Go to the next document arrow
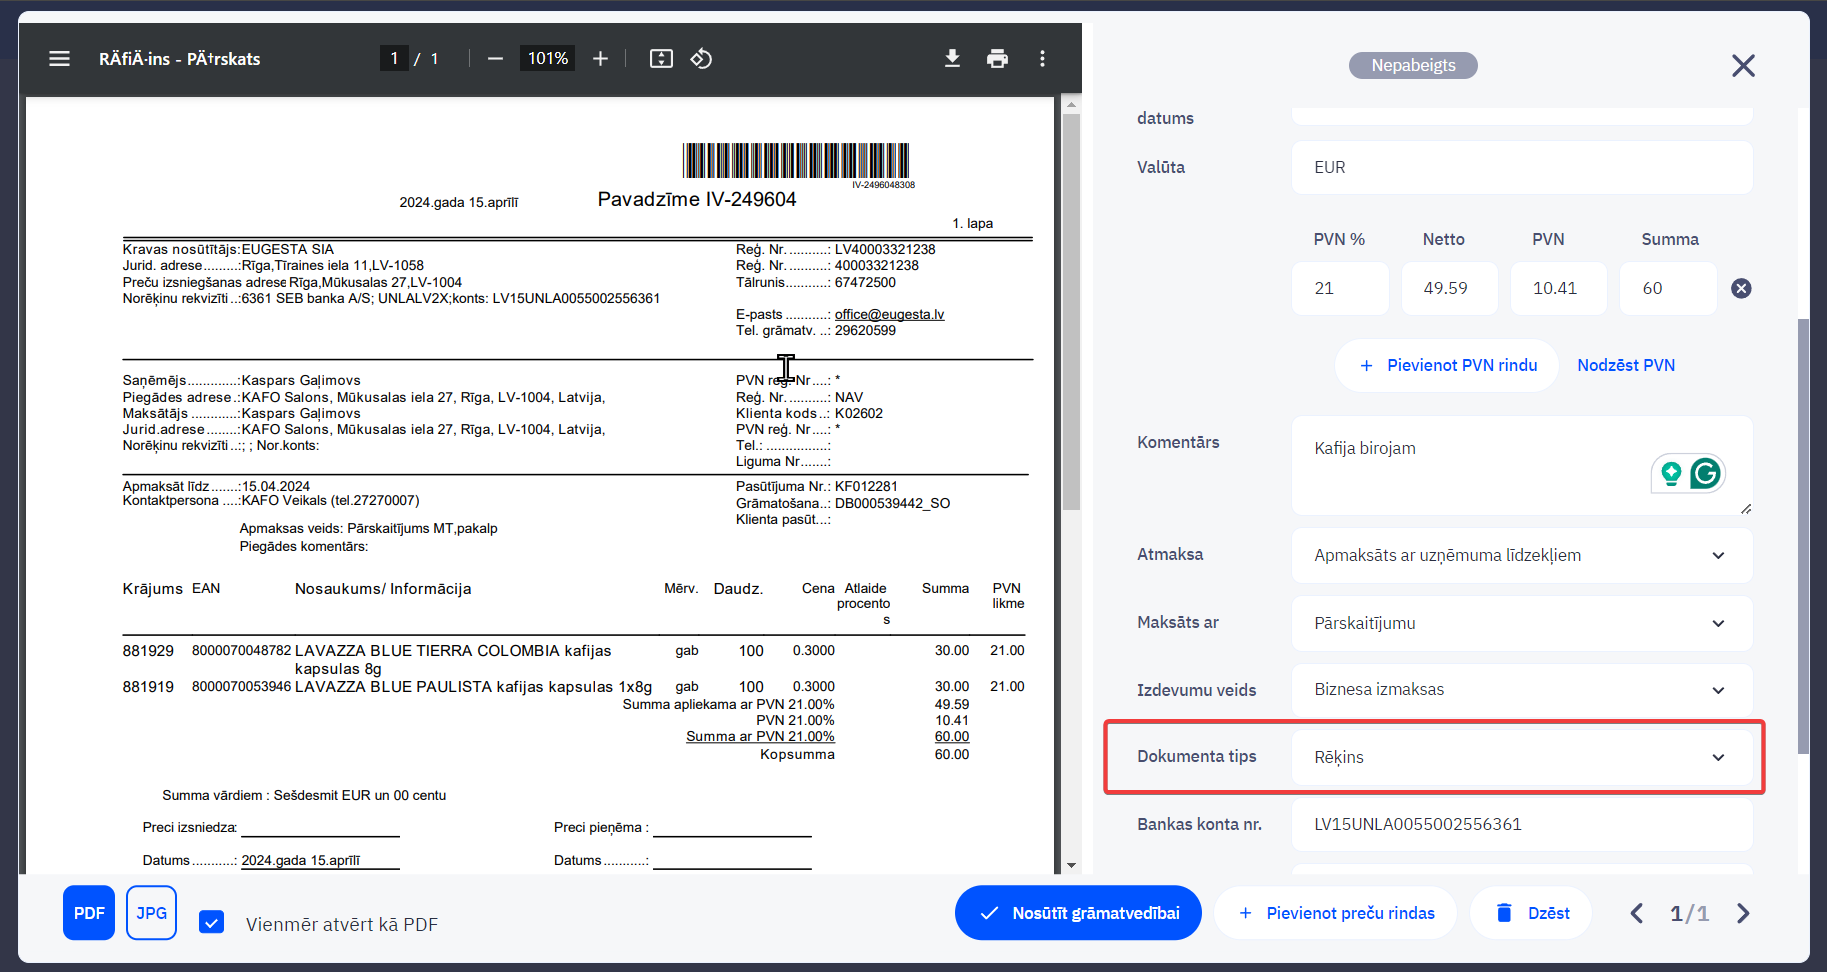 1743,913
